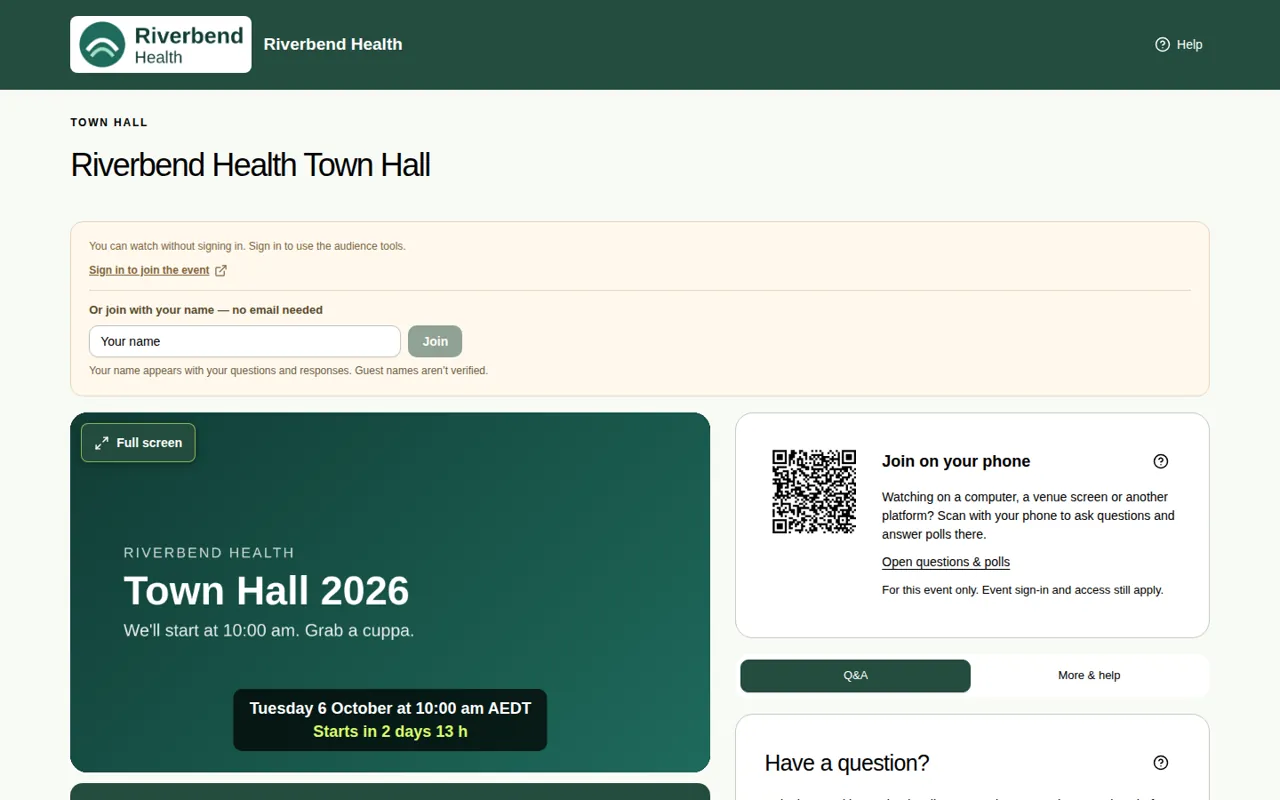
Task: Switch to the Q&A tab
Action: (x=855, y=676)
